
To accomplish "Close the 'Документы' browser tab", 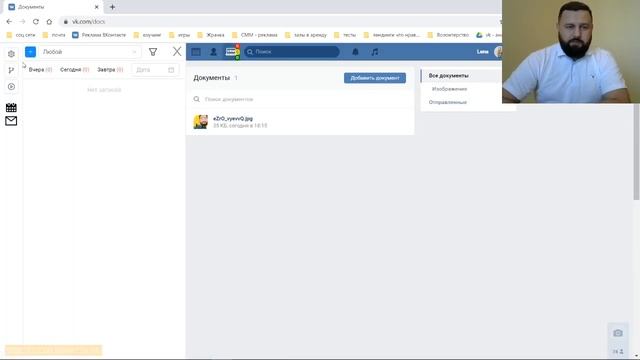I will [97, 7].
